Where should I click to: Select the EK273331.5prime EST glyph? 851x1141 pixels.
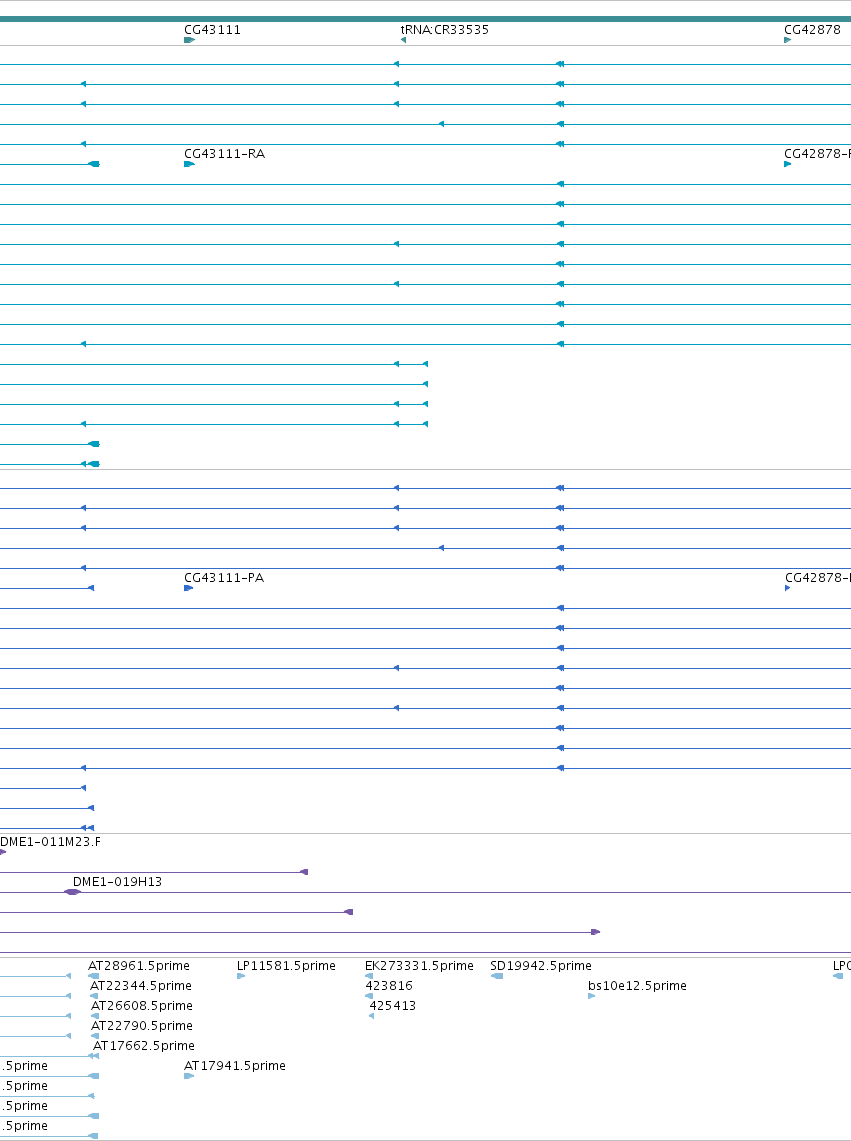(x=369, y=977)
